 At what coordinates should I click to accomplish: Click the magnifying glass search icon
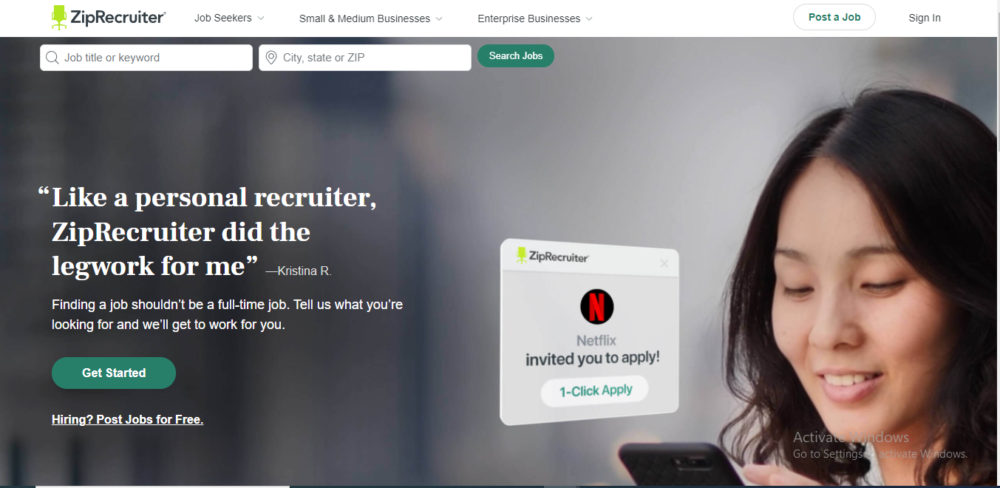[52, 57]
